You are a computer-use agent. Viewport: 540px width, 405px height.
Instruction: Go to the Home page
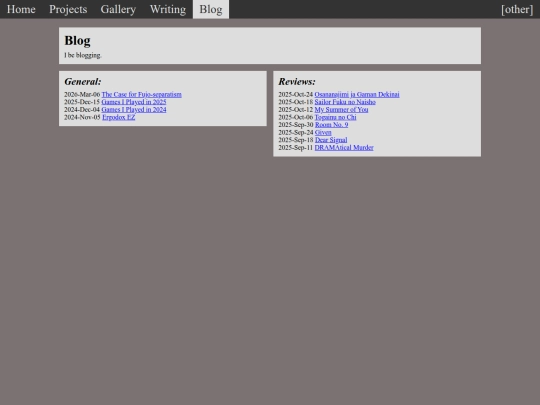21,9
